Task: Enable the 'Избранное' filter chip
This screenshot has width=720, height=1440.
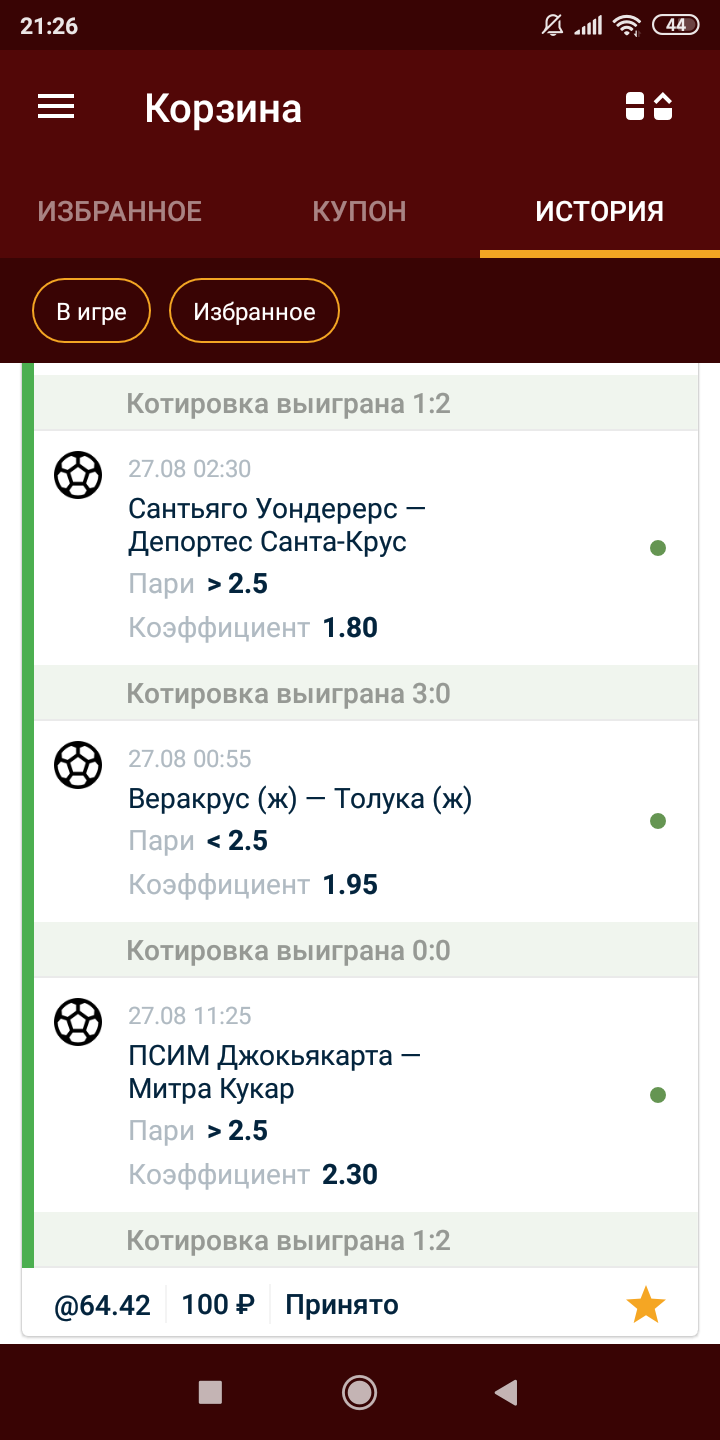Action: [x=254, y=312]
